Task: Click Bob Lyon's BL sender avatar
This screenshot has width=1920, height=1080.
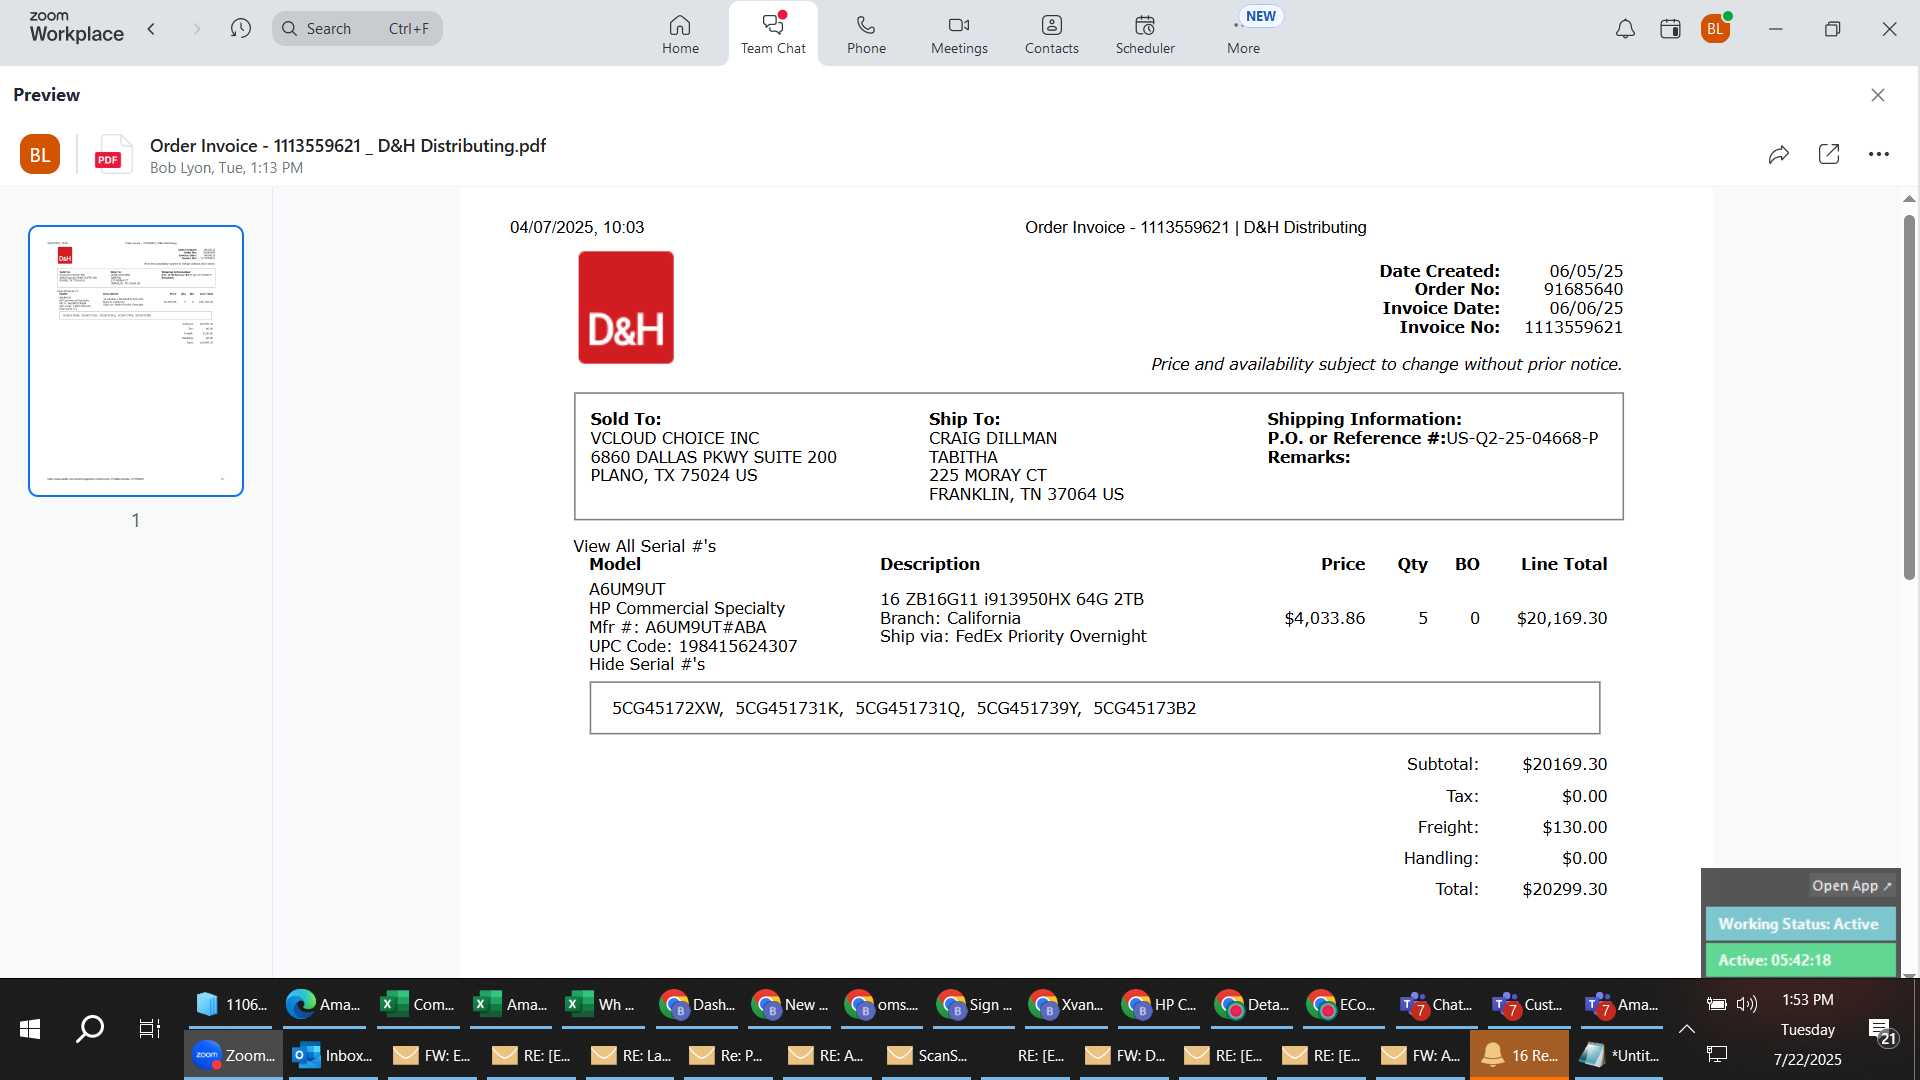Action: coord(40,155)
